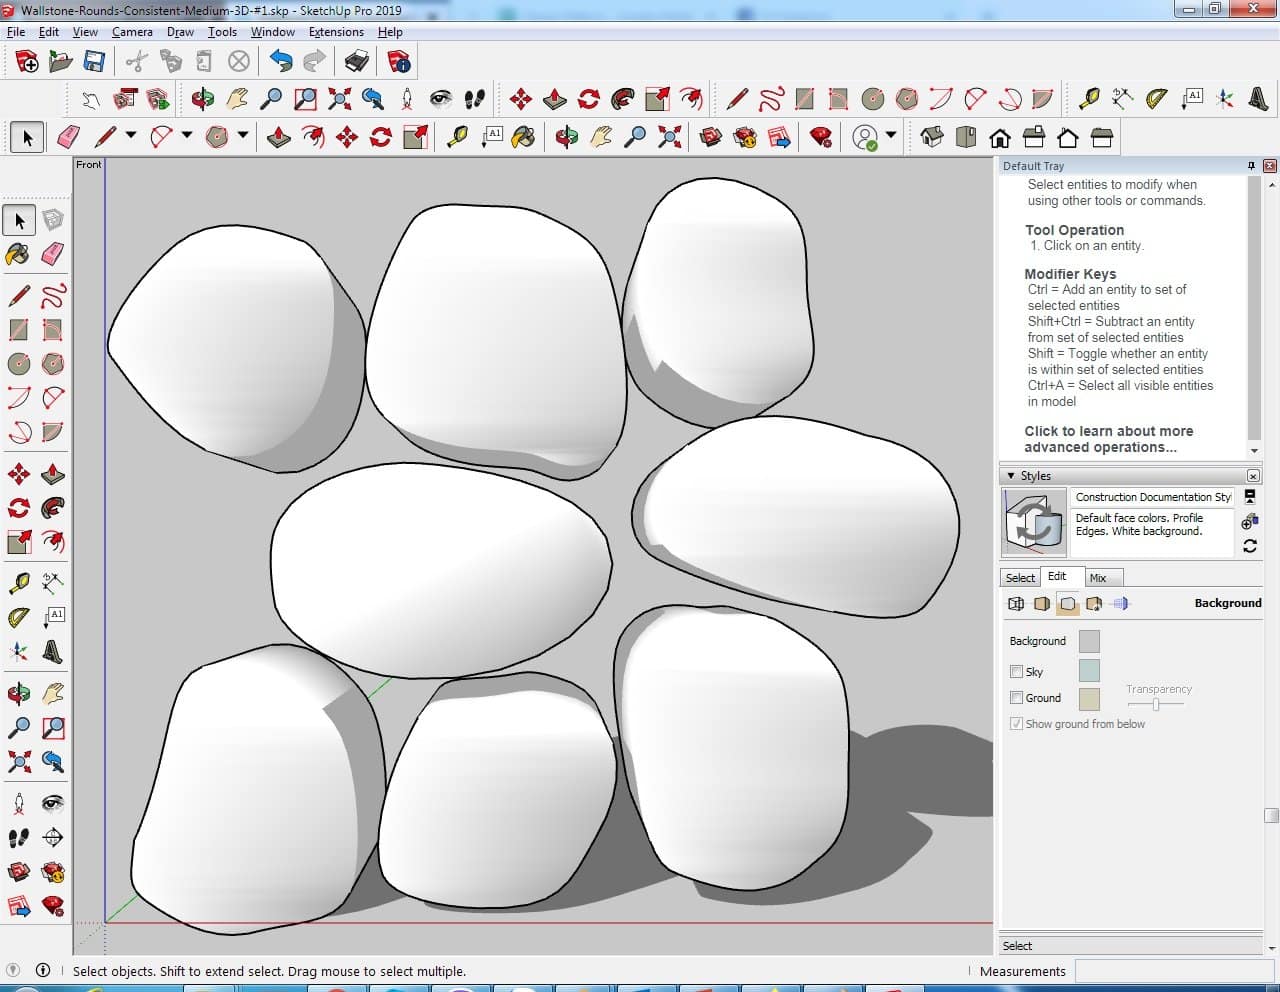Enable the Sky checkbox

click(x=1016, y=672)
